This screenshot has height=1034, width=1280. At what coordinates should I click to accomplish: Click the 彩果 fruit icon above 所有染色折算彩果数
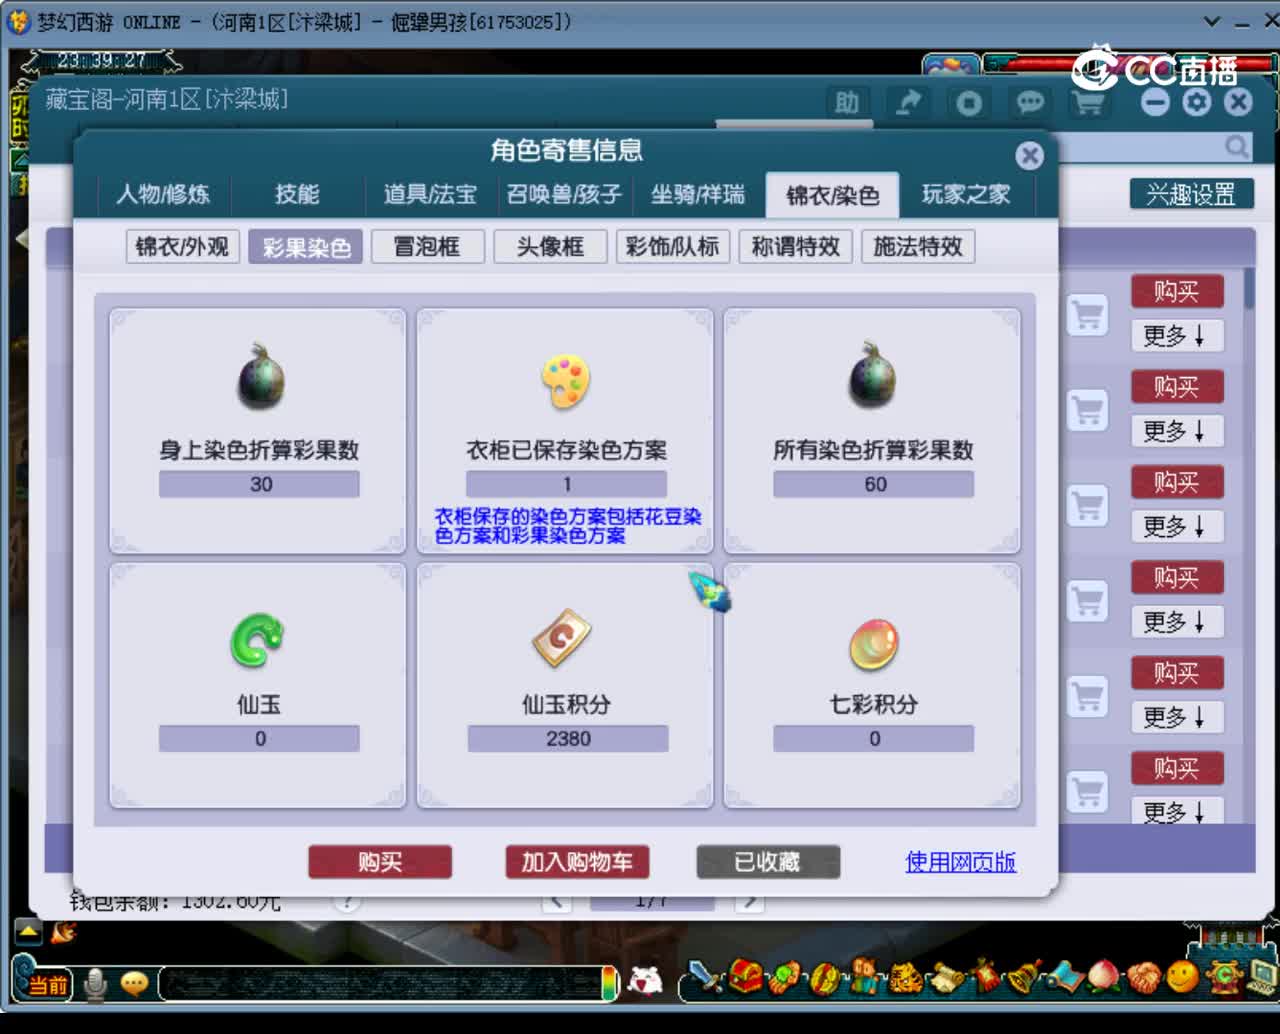click(873, 375)
